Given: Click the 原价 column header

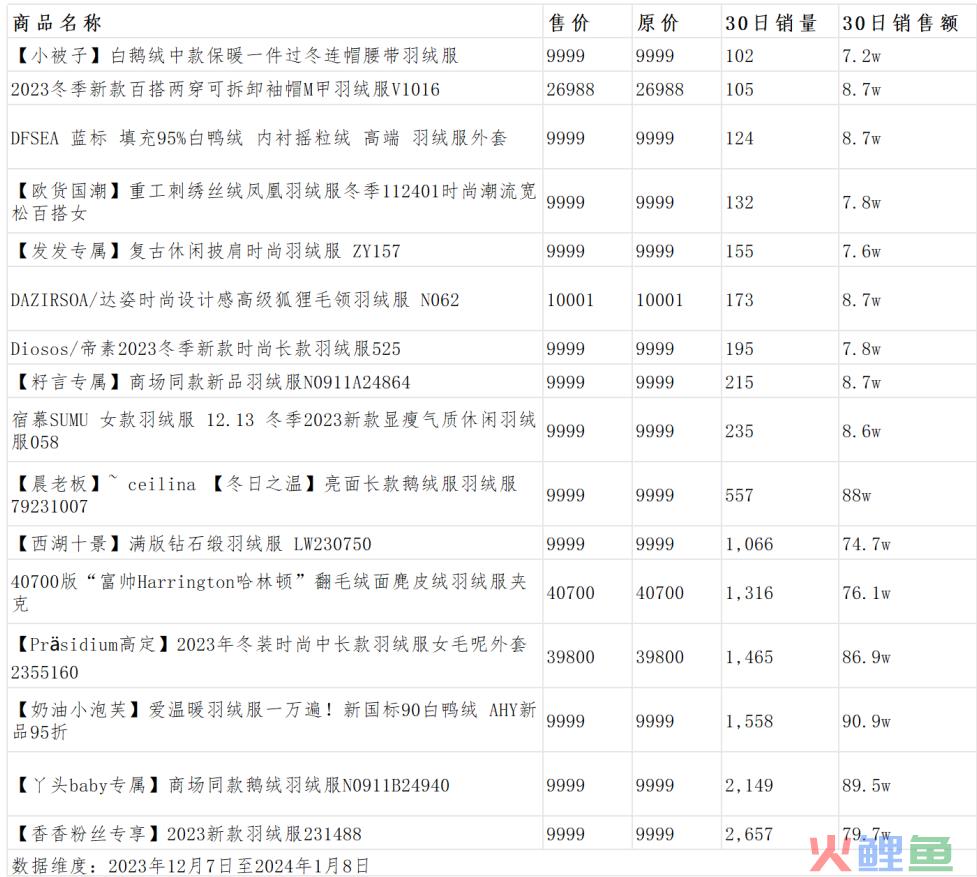Looking at the screenshot, I should coord(657,23).
